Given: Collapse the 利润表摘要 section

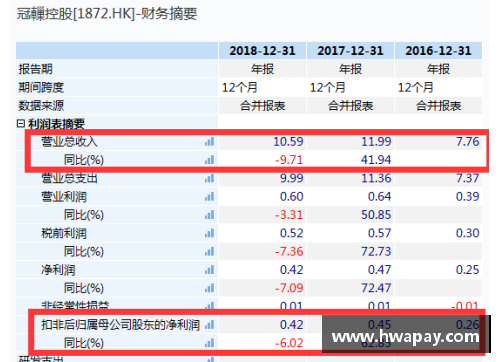Looking at the screenshot, I should coord(21,124).
